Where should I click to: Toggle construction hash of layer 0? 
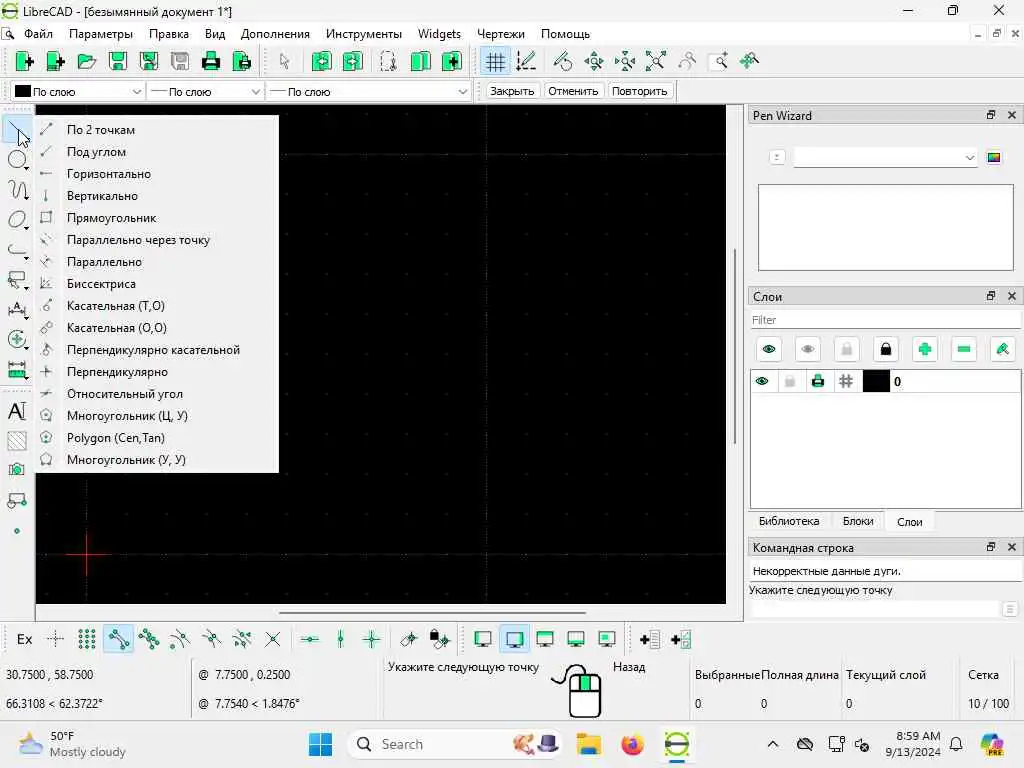click(x=846, y=381)
